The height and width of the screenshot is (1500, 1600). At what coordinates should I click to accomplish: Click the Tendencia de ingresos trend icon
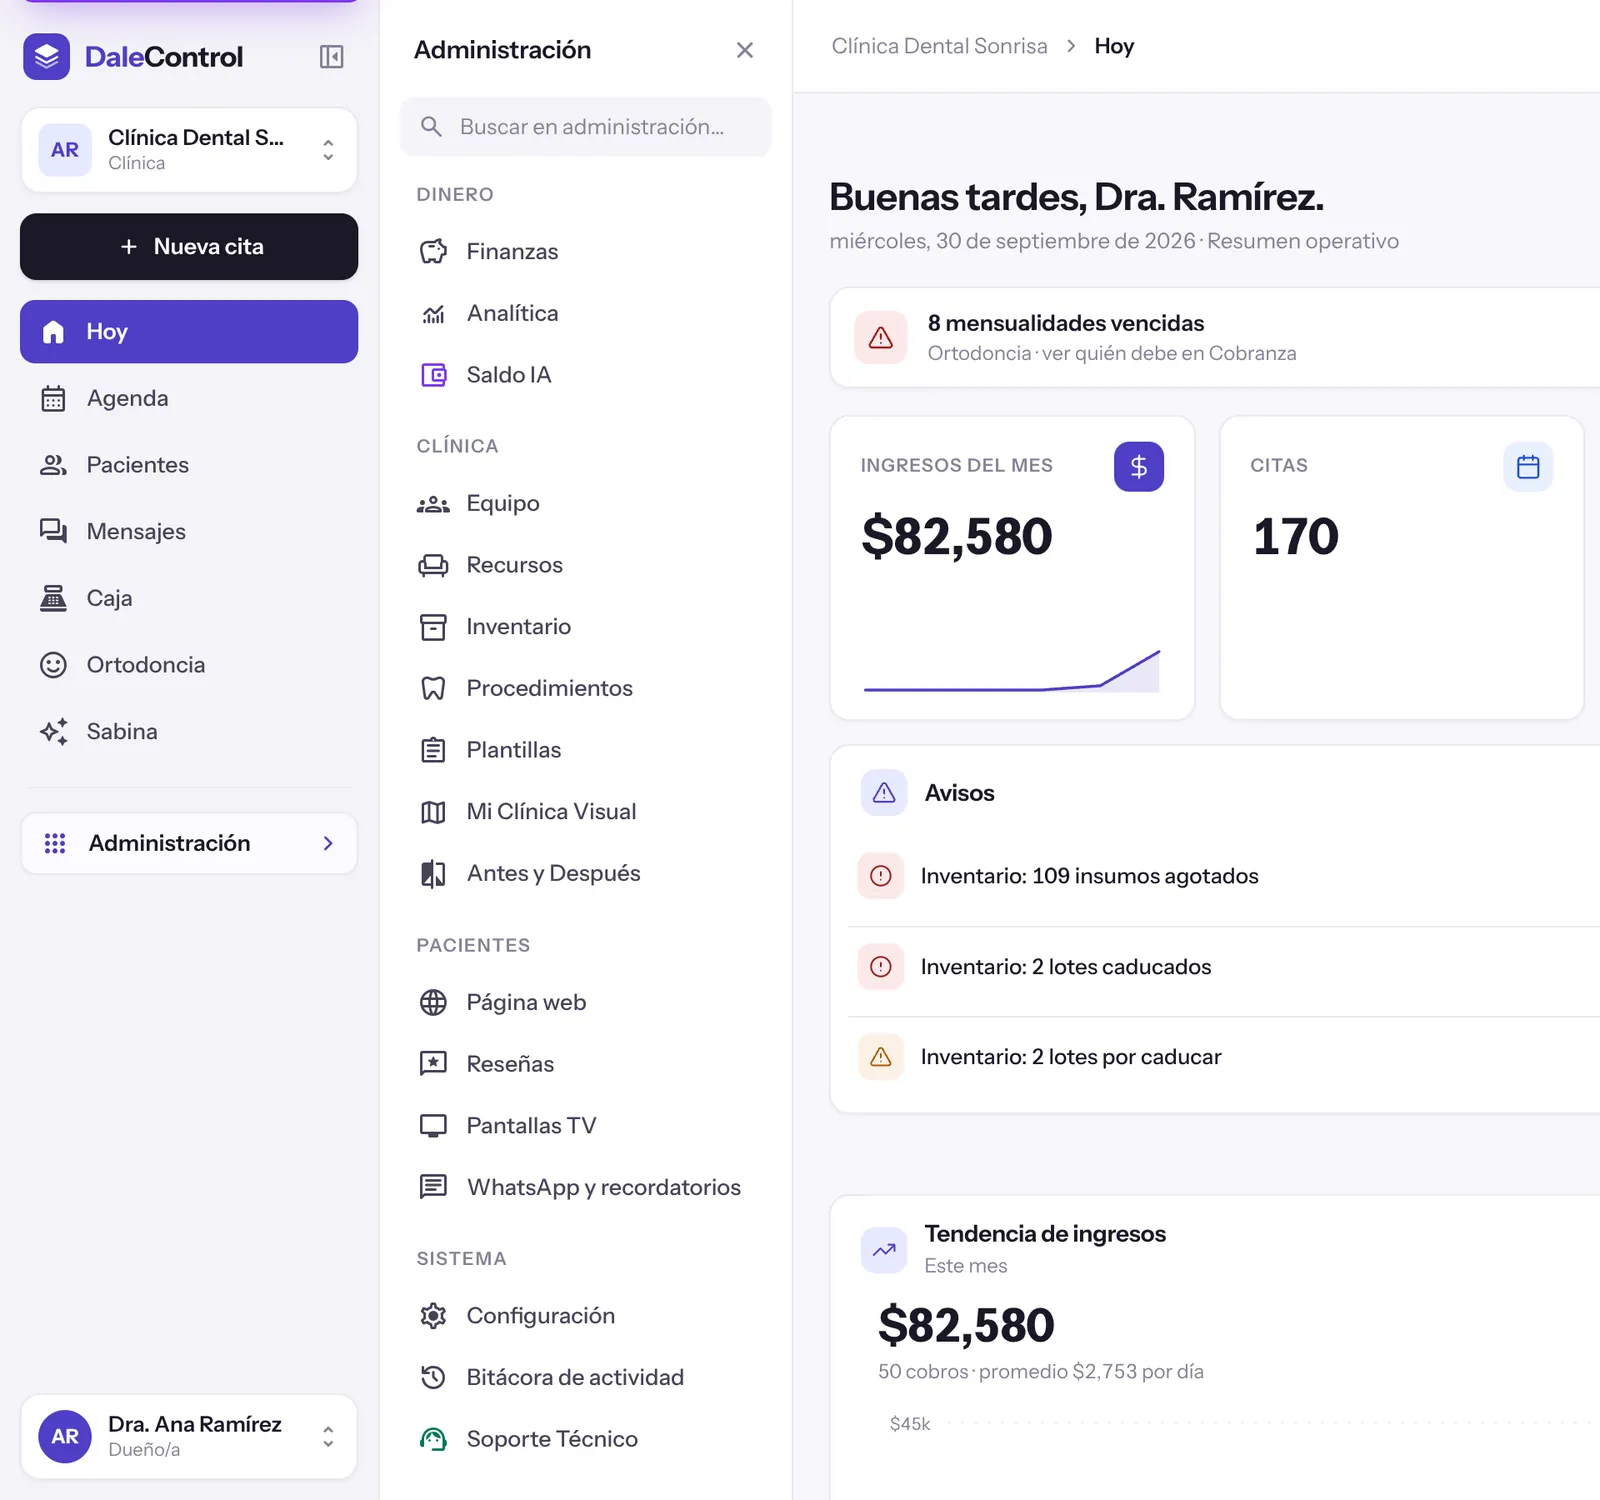(884, 1250)
